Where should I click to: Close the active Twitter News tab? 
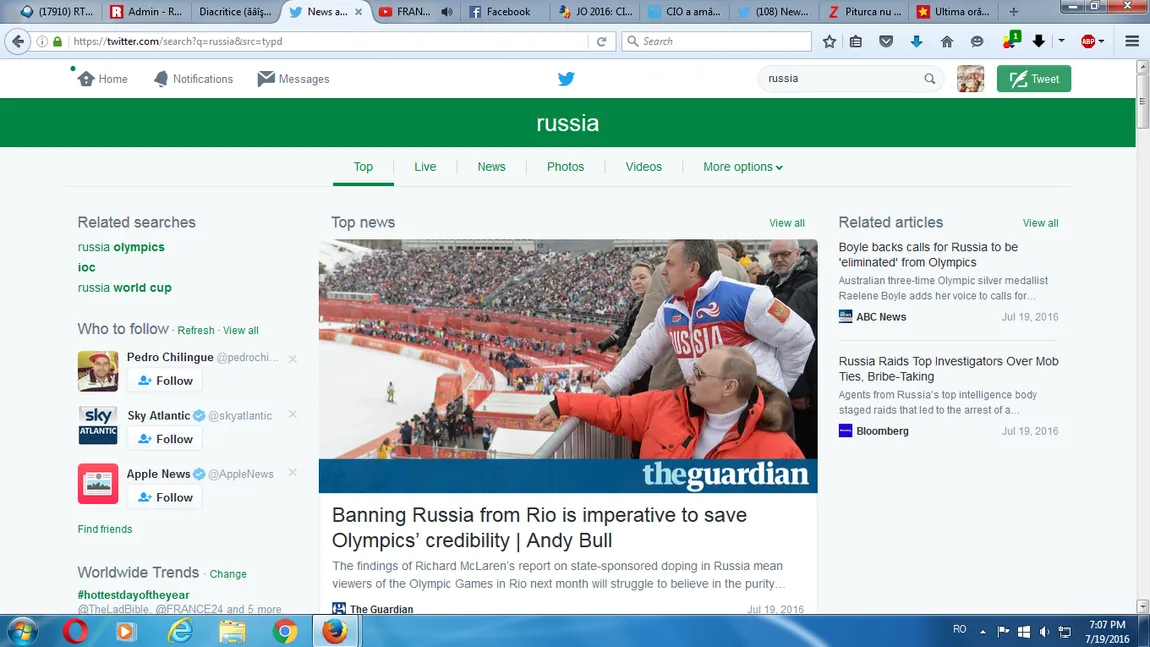tap(359, 12)
